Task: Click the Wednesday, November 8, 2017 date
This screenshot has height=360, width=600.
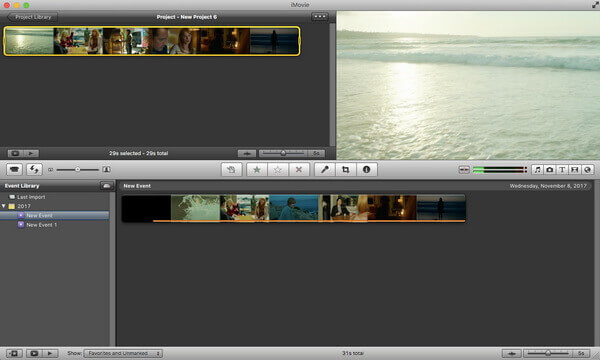Action: click(548, 186)
